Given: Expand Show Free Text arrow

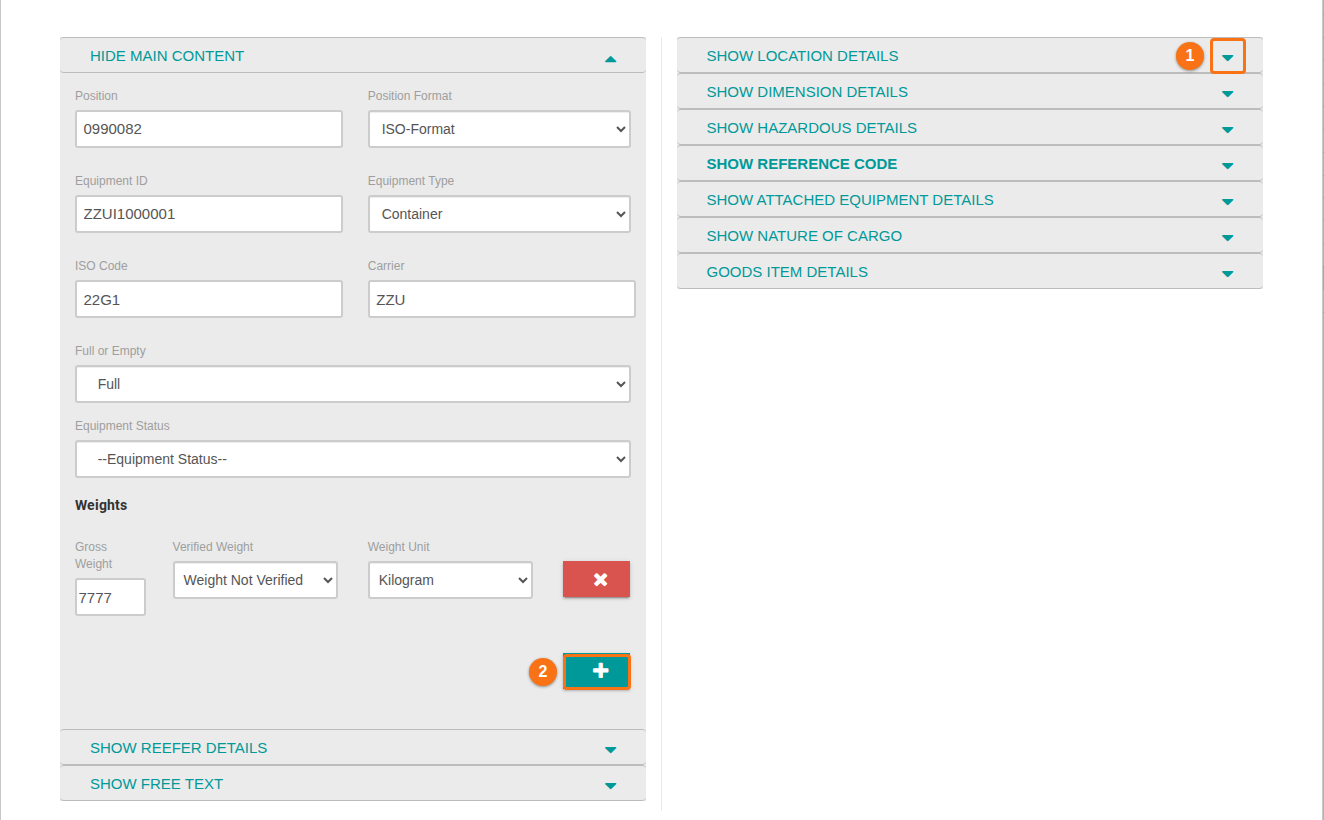Looking at the screenshot, I should (610, 786).
